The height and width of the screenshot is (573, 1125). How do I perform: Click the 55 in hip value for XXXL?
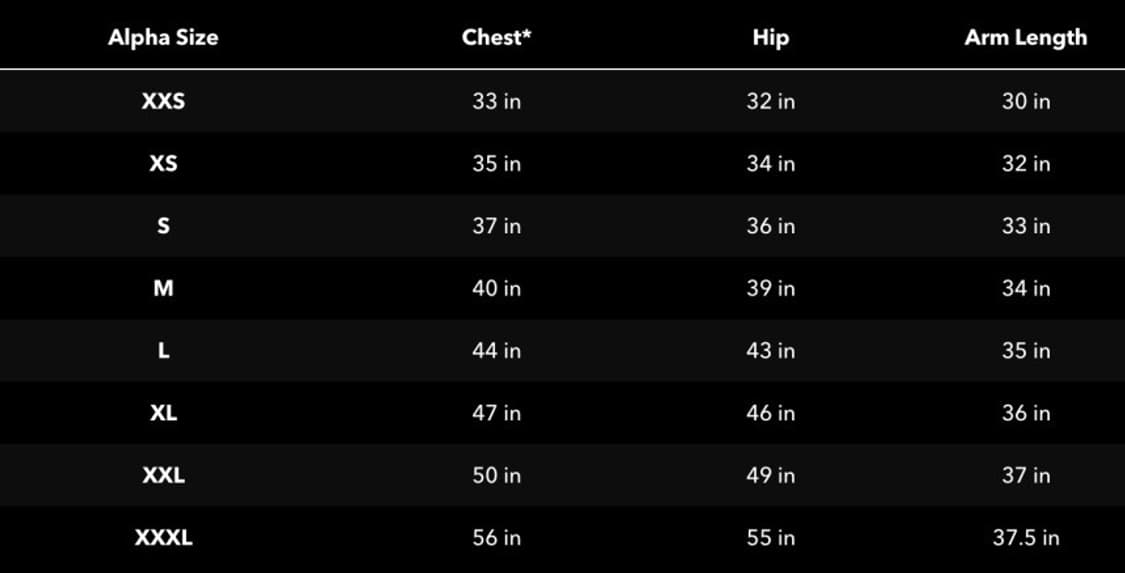pyautogui.click(x=770, y=538)
